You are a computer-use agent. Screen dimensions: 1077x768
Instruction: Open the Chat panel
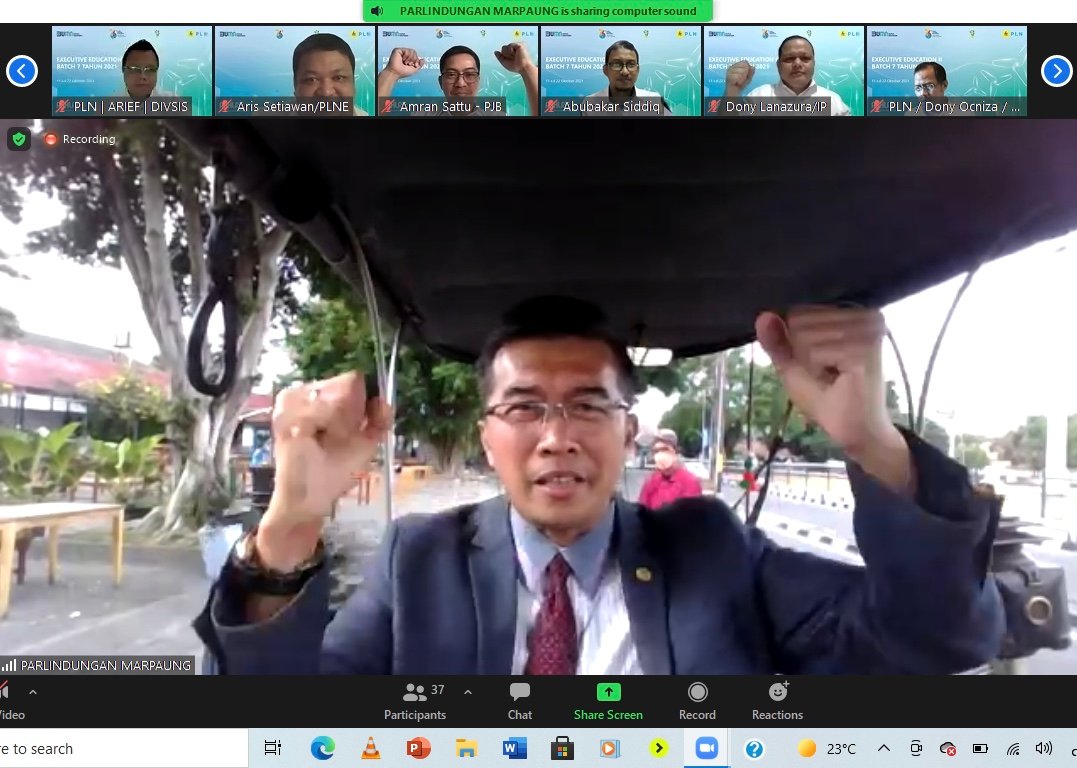(x=519, y=700)
